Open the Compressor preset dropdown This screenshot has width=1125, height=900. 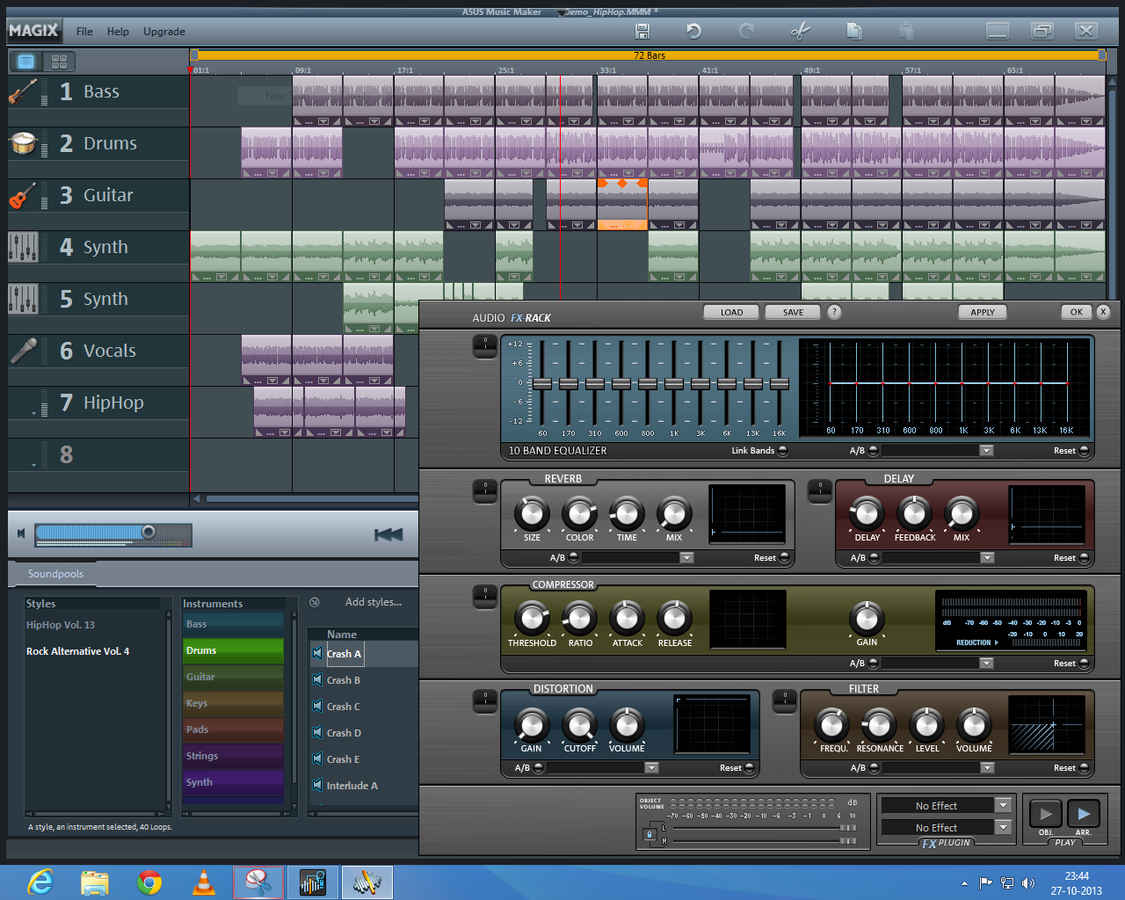coord(987,663)
